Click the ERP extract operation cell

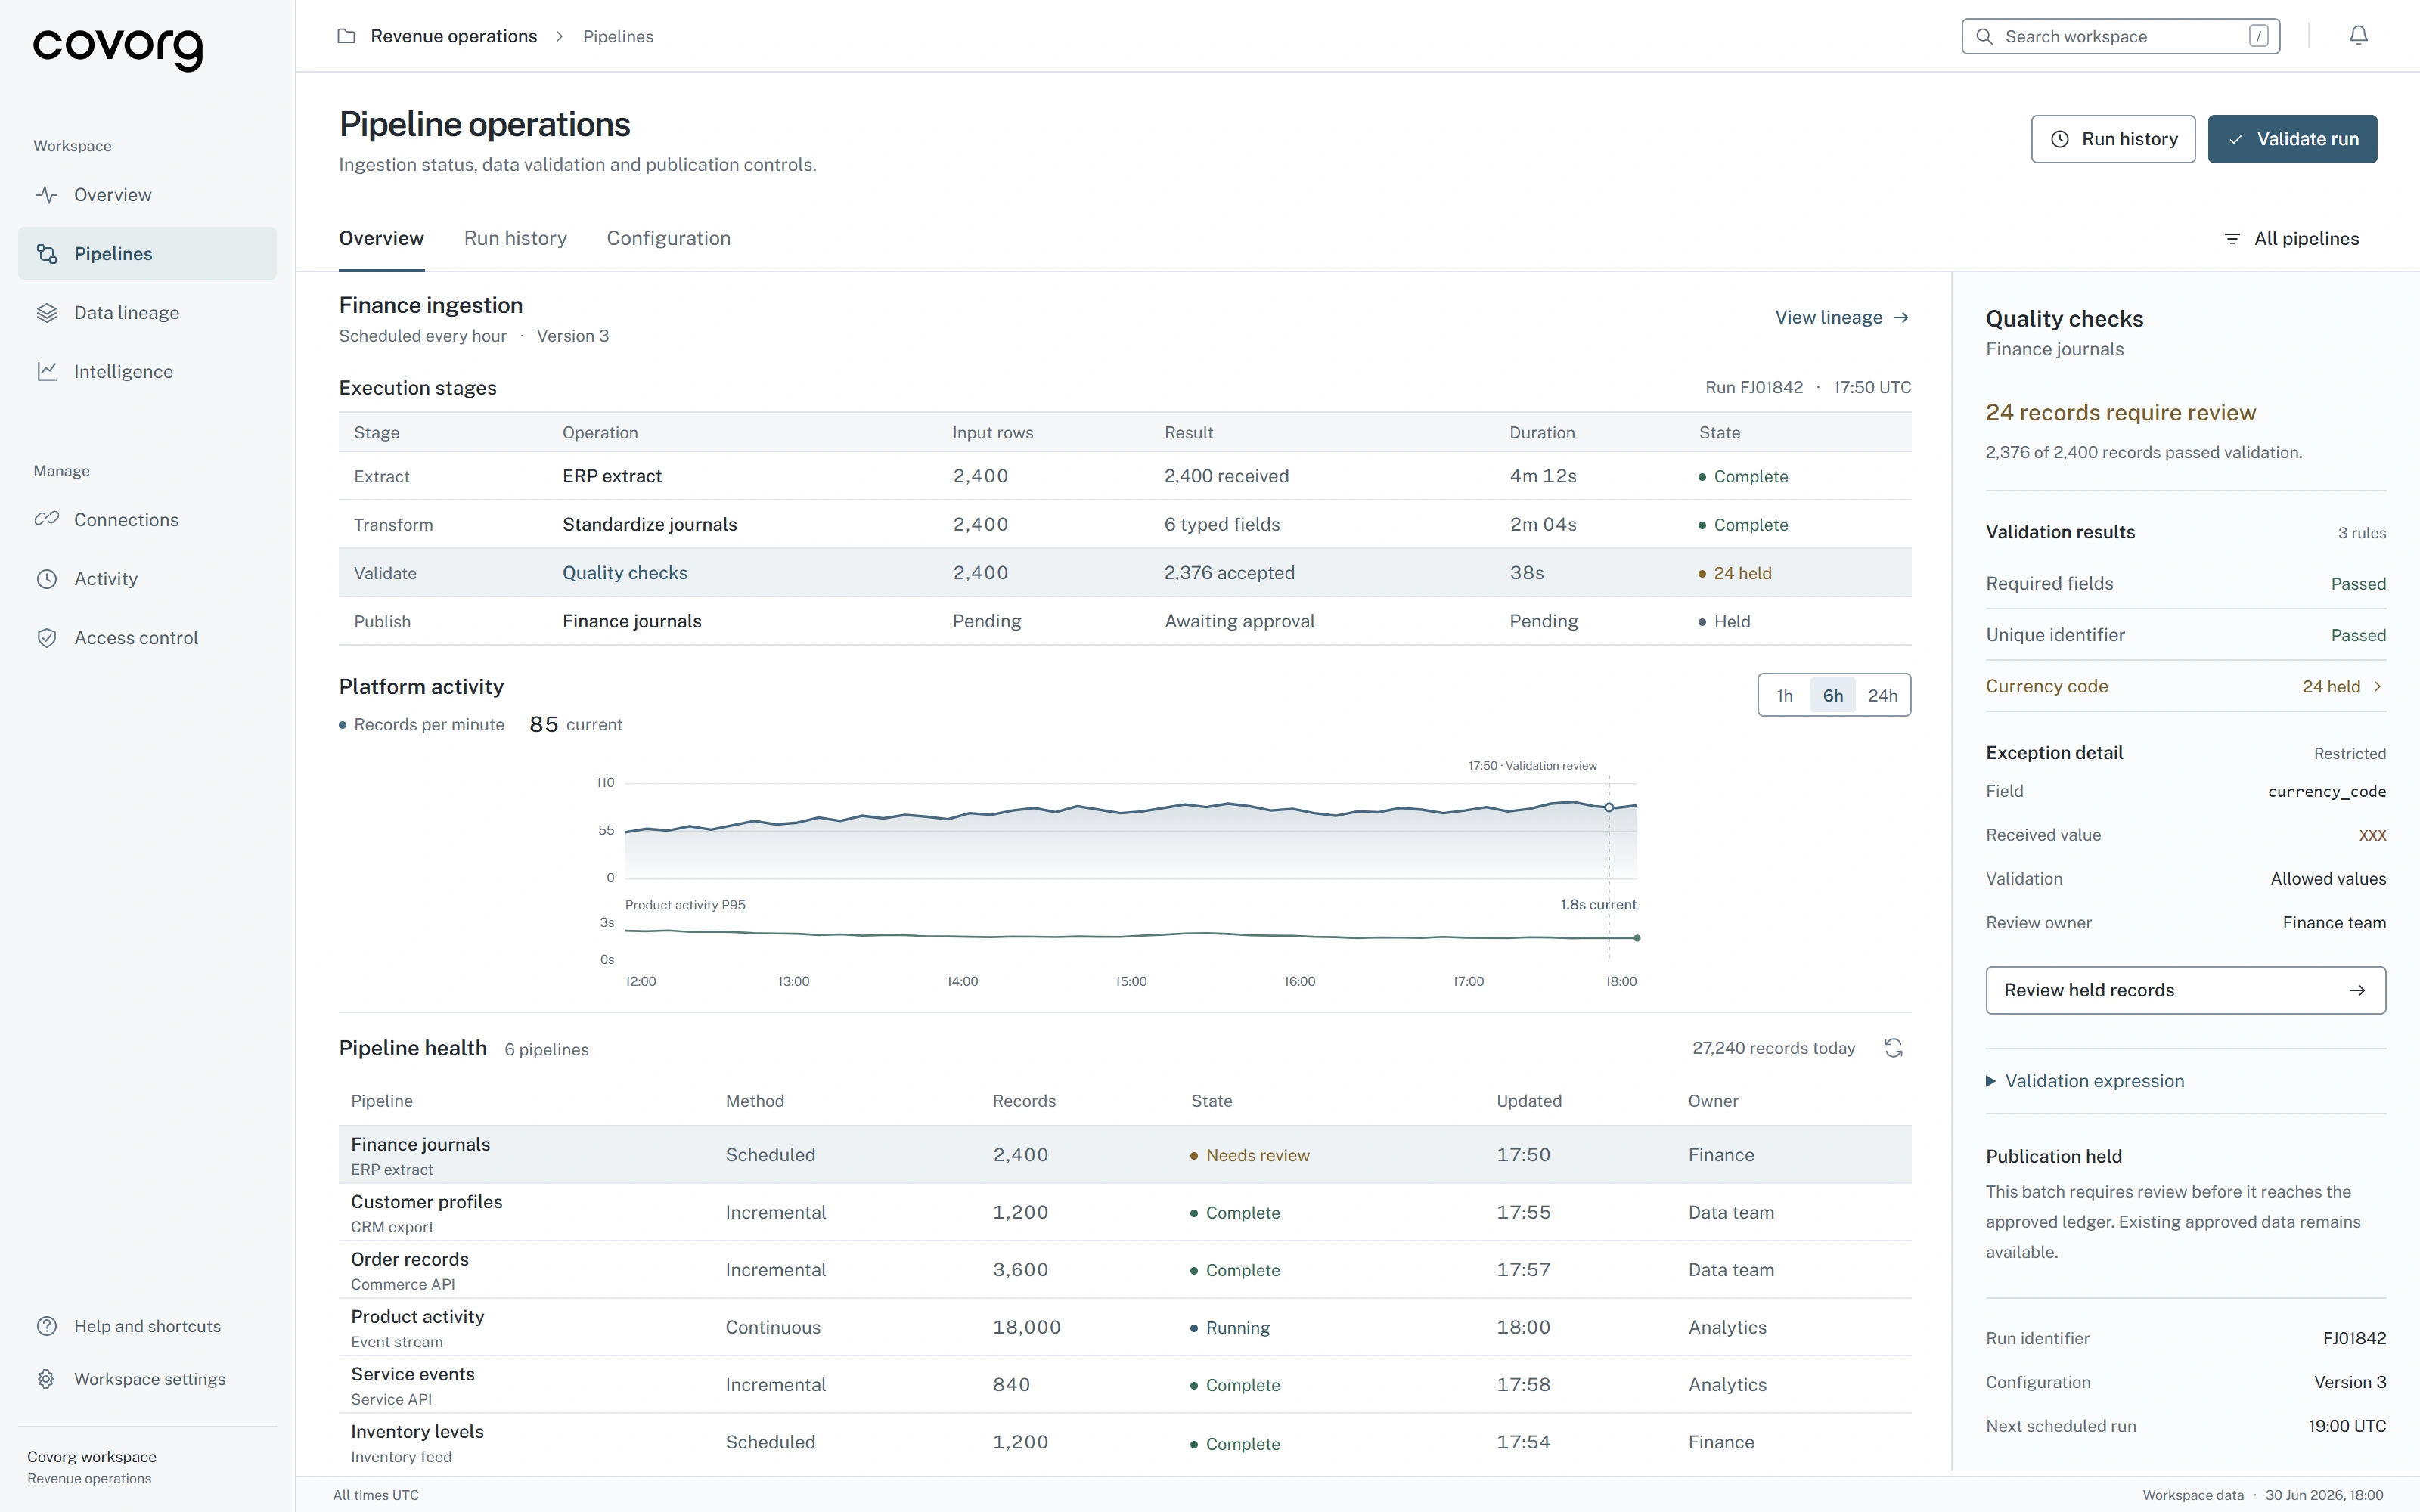click(x=612, y=476)
